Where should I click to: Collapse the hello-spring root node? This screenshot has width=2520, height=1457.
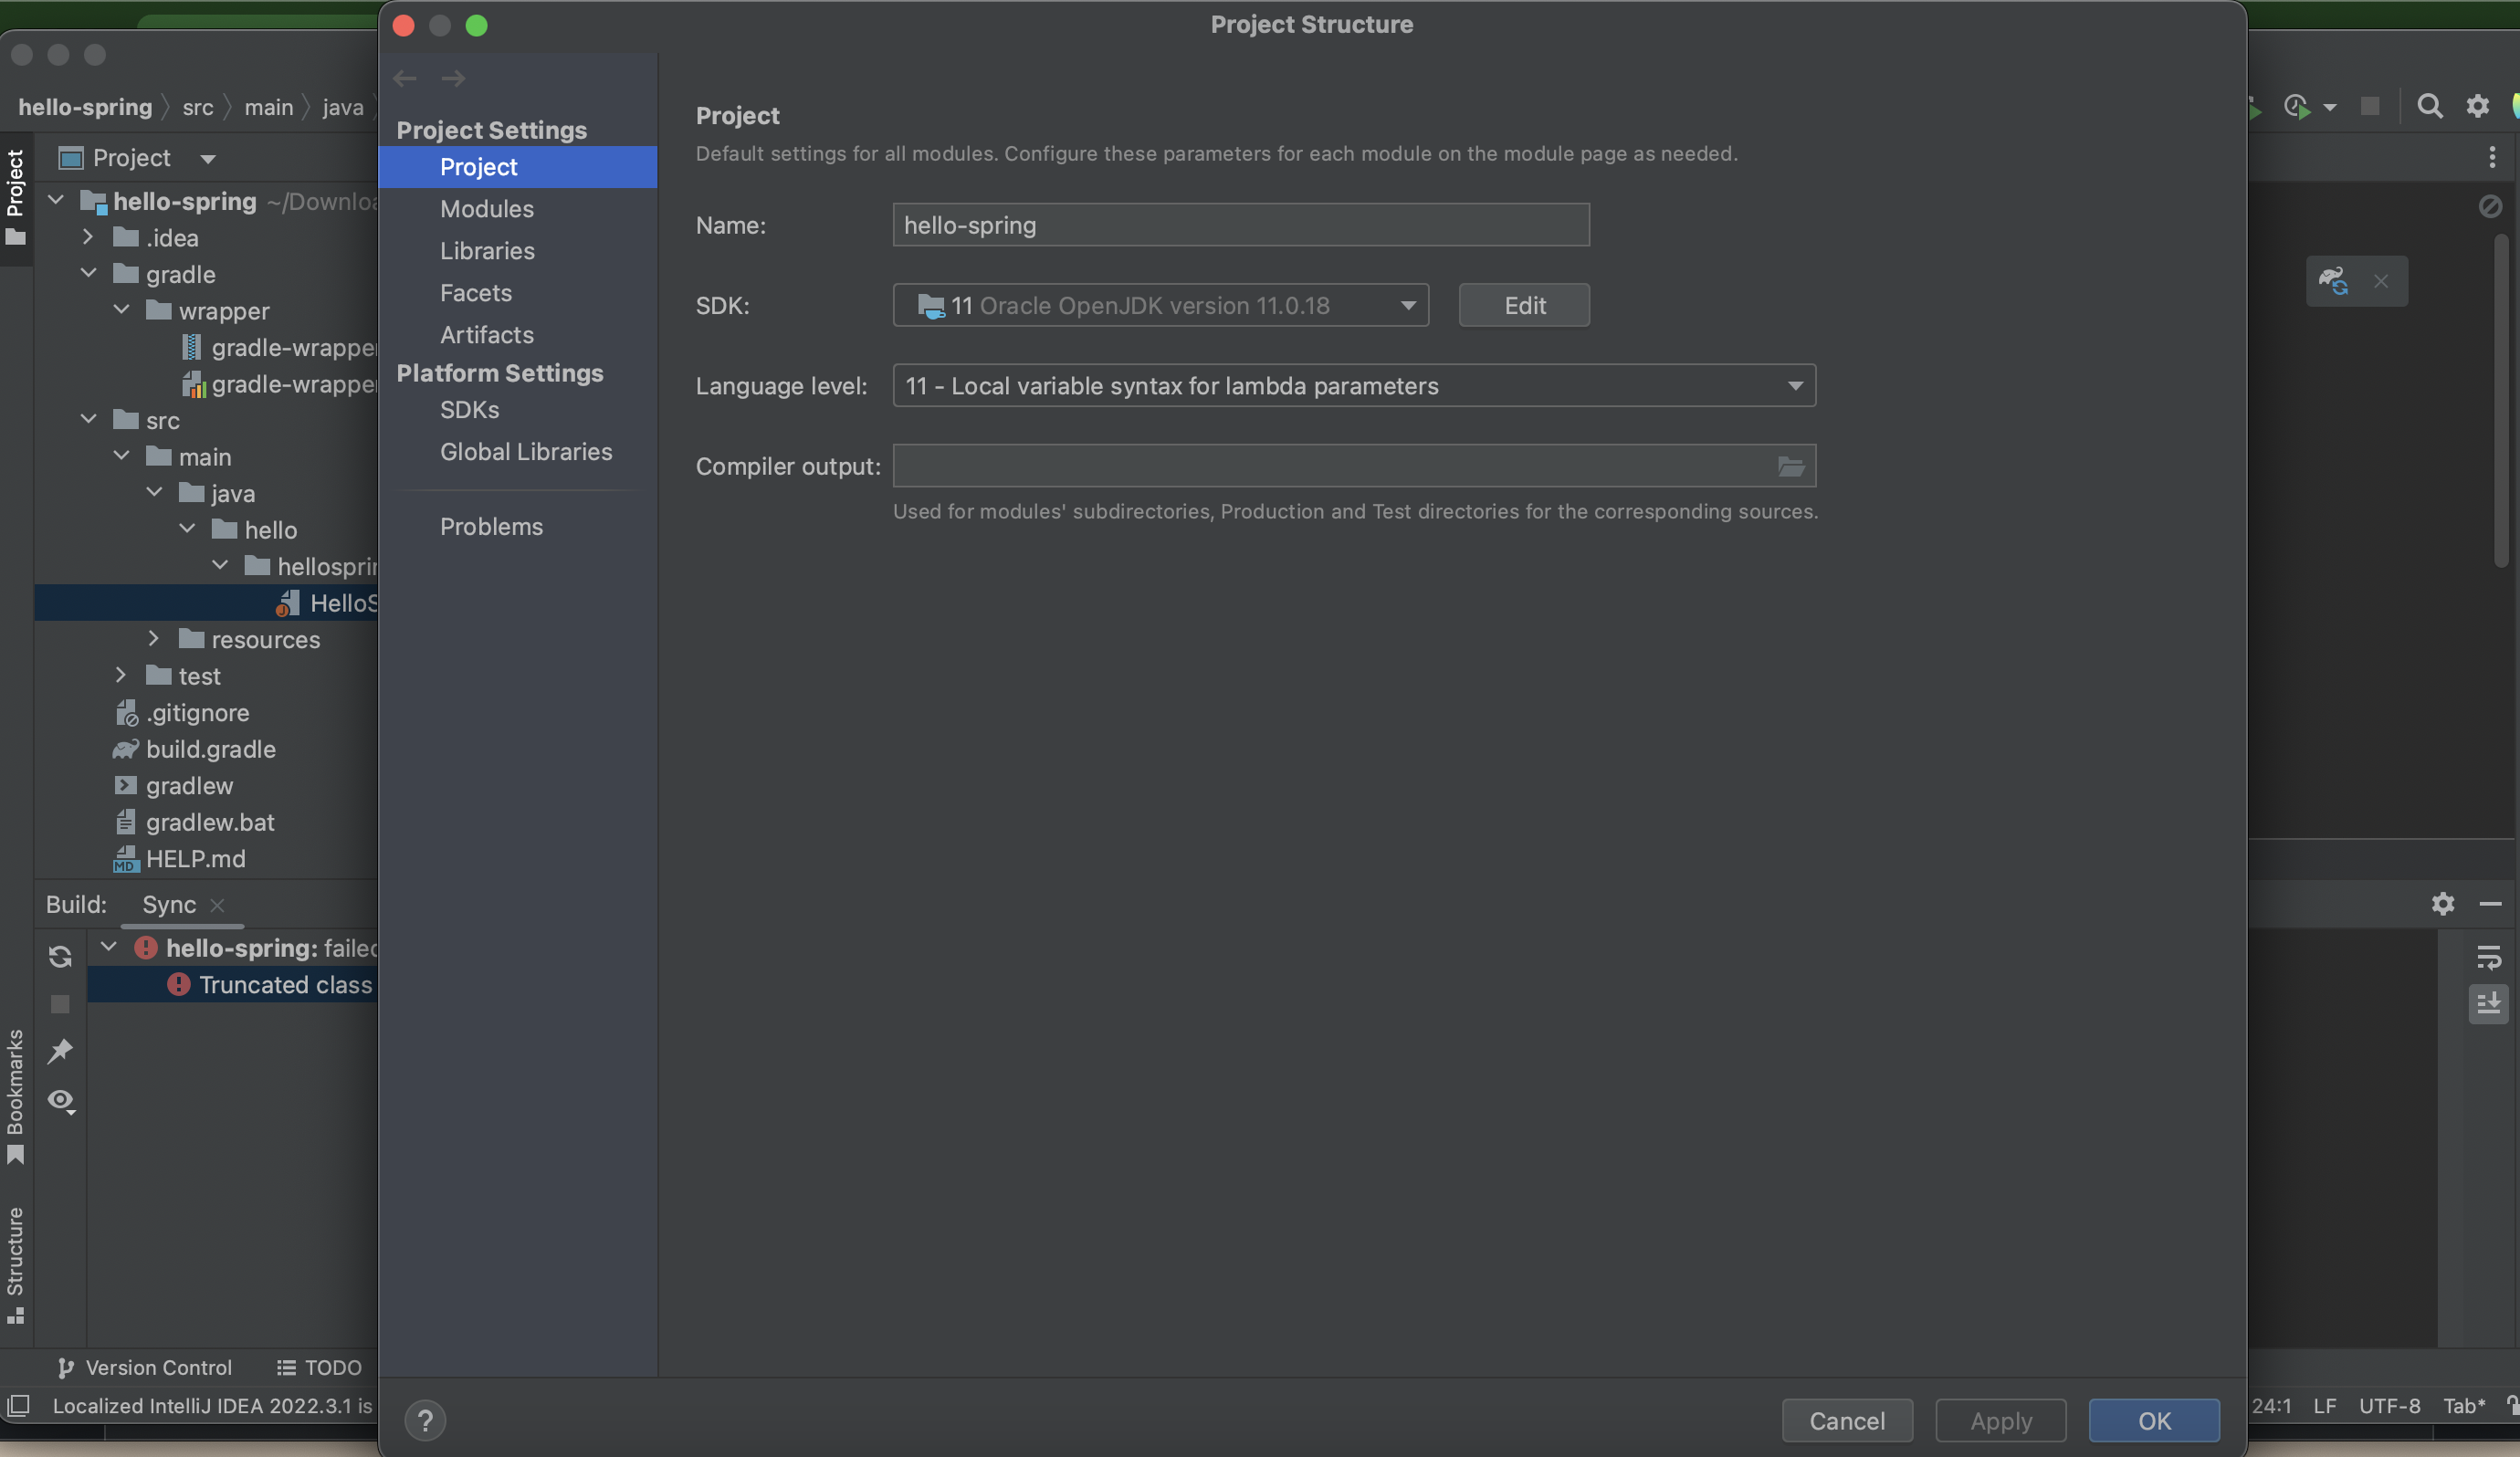tap(56, 200)
